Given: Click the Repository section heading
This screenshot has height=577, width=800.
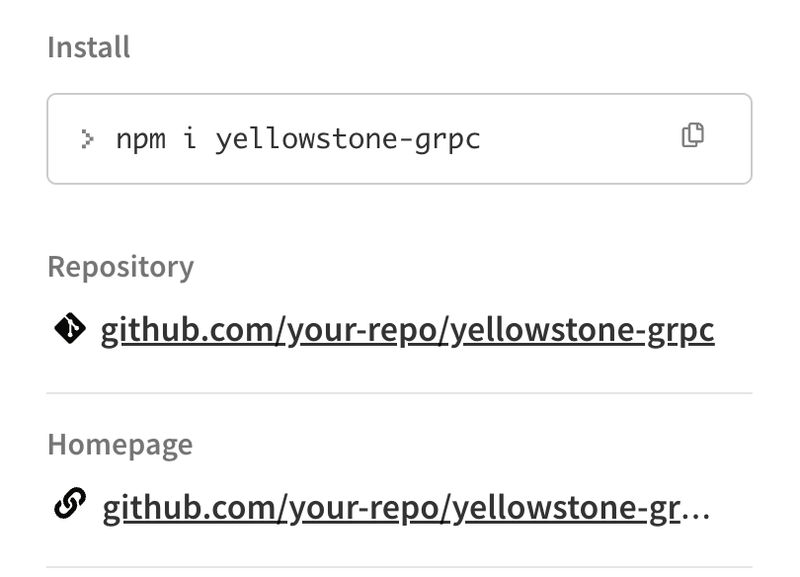Looking at the screenshot, I should pos(121,267).
